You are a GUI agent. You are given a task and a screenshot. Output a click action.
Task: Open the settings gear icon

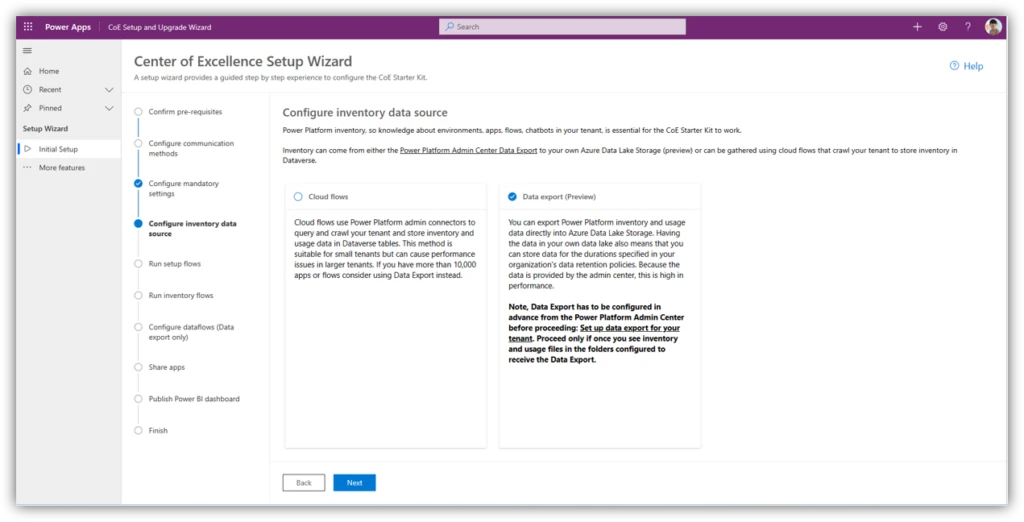943,27
